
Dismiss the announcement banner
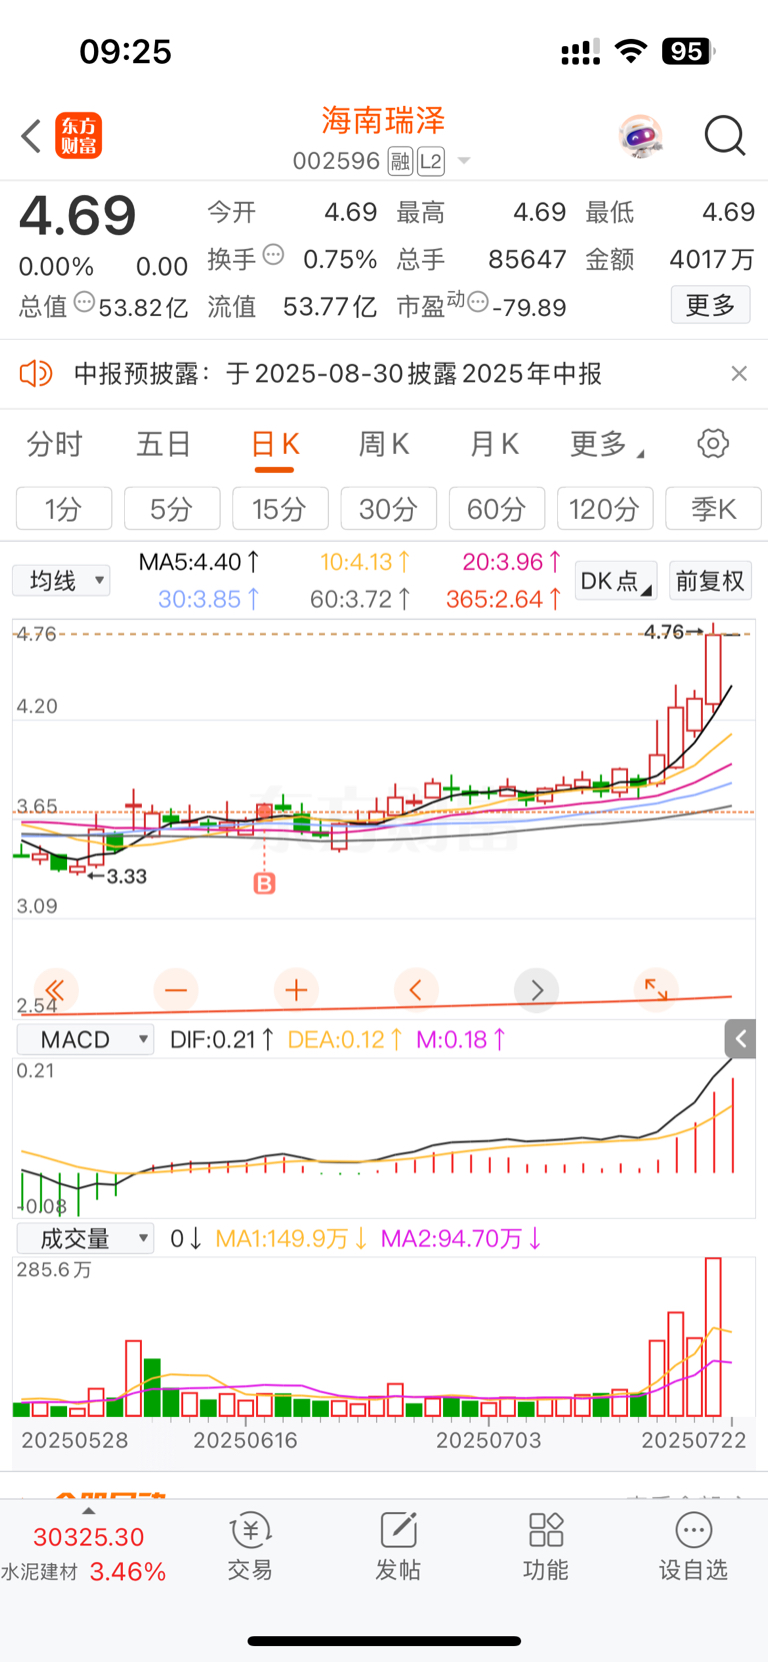coord(739,373)
